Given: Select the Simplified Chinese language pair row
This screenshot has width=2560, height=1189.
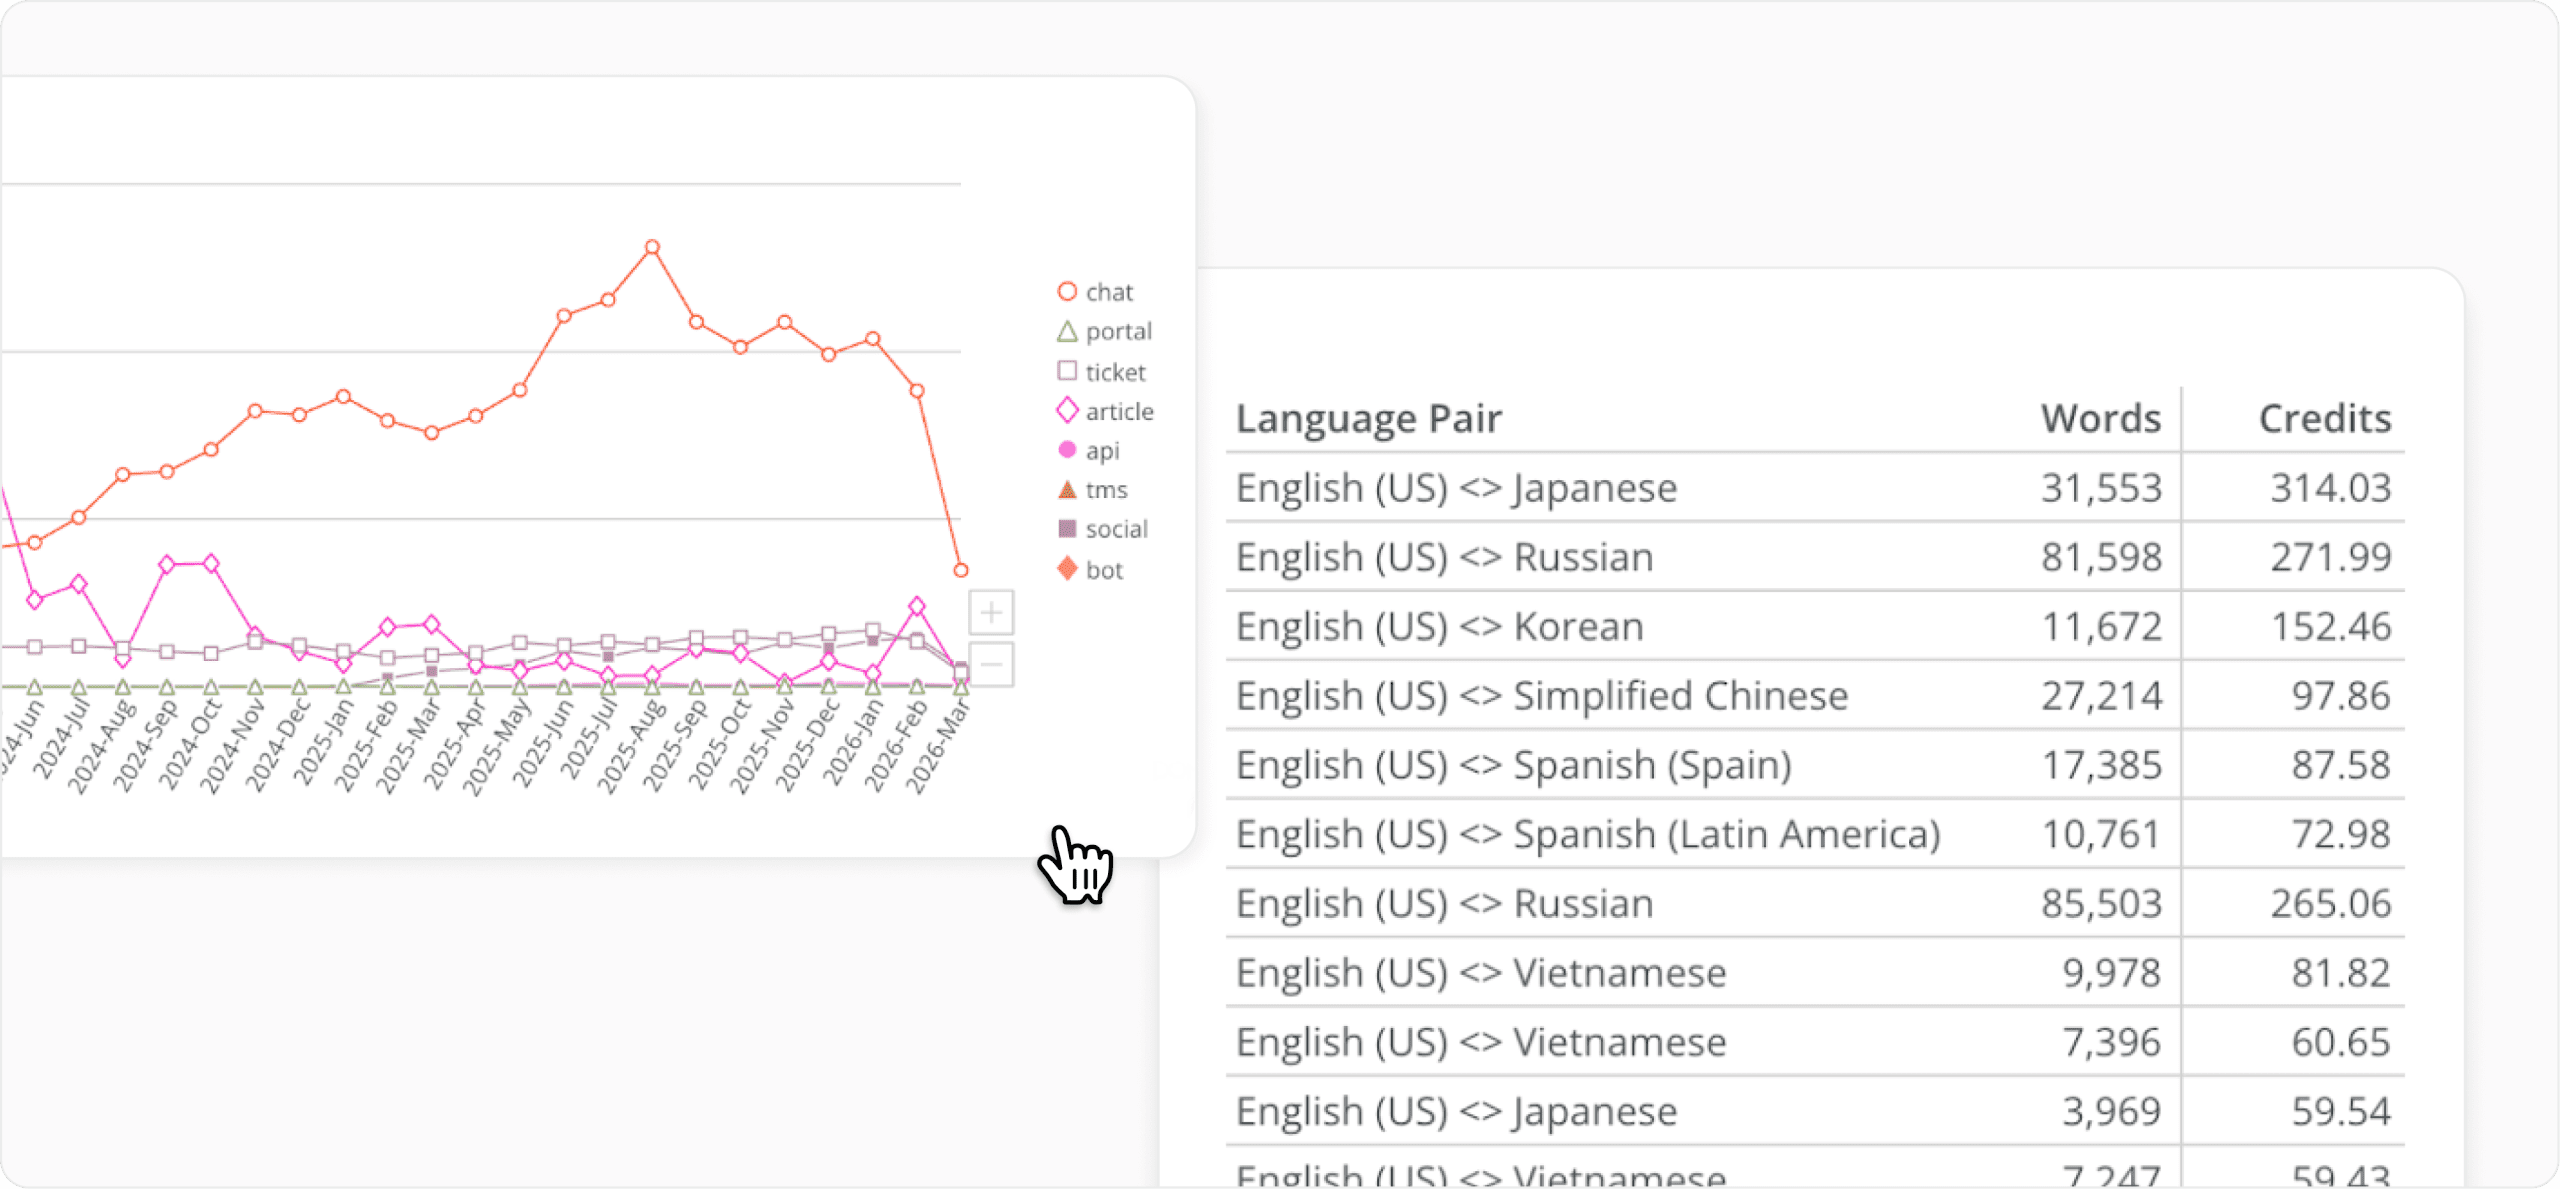Looking at the screenshot, I should 1541,696.
